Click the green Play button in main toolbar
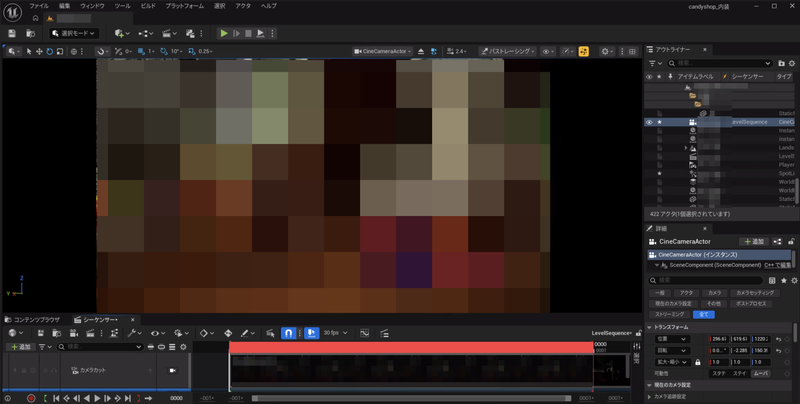This screenshot has width=800, height=404. pos(223,33)
